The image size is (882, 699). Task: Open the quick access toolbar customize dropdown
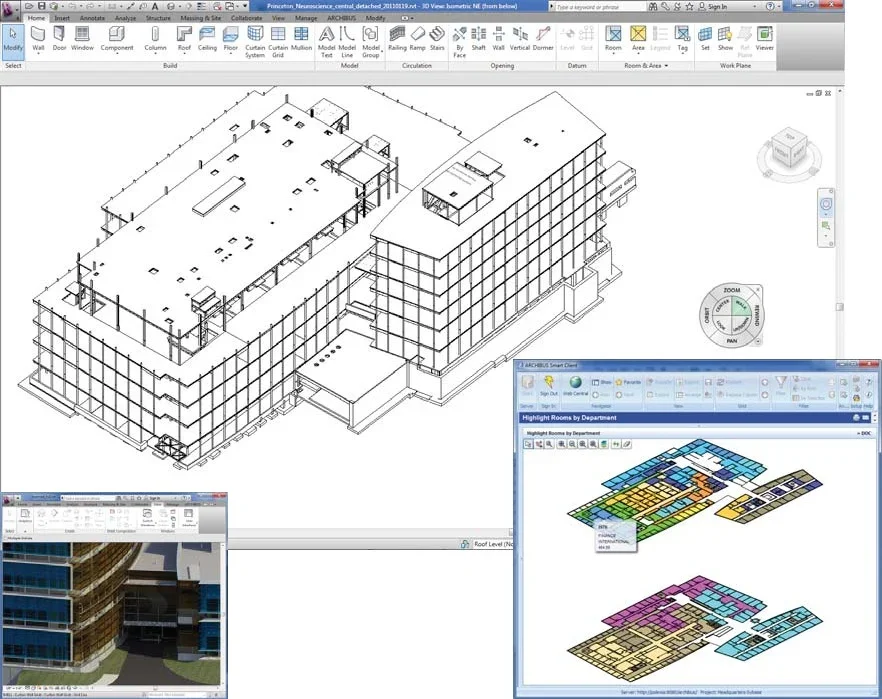point(245,6)
